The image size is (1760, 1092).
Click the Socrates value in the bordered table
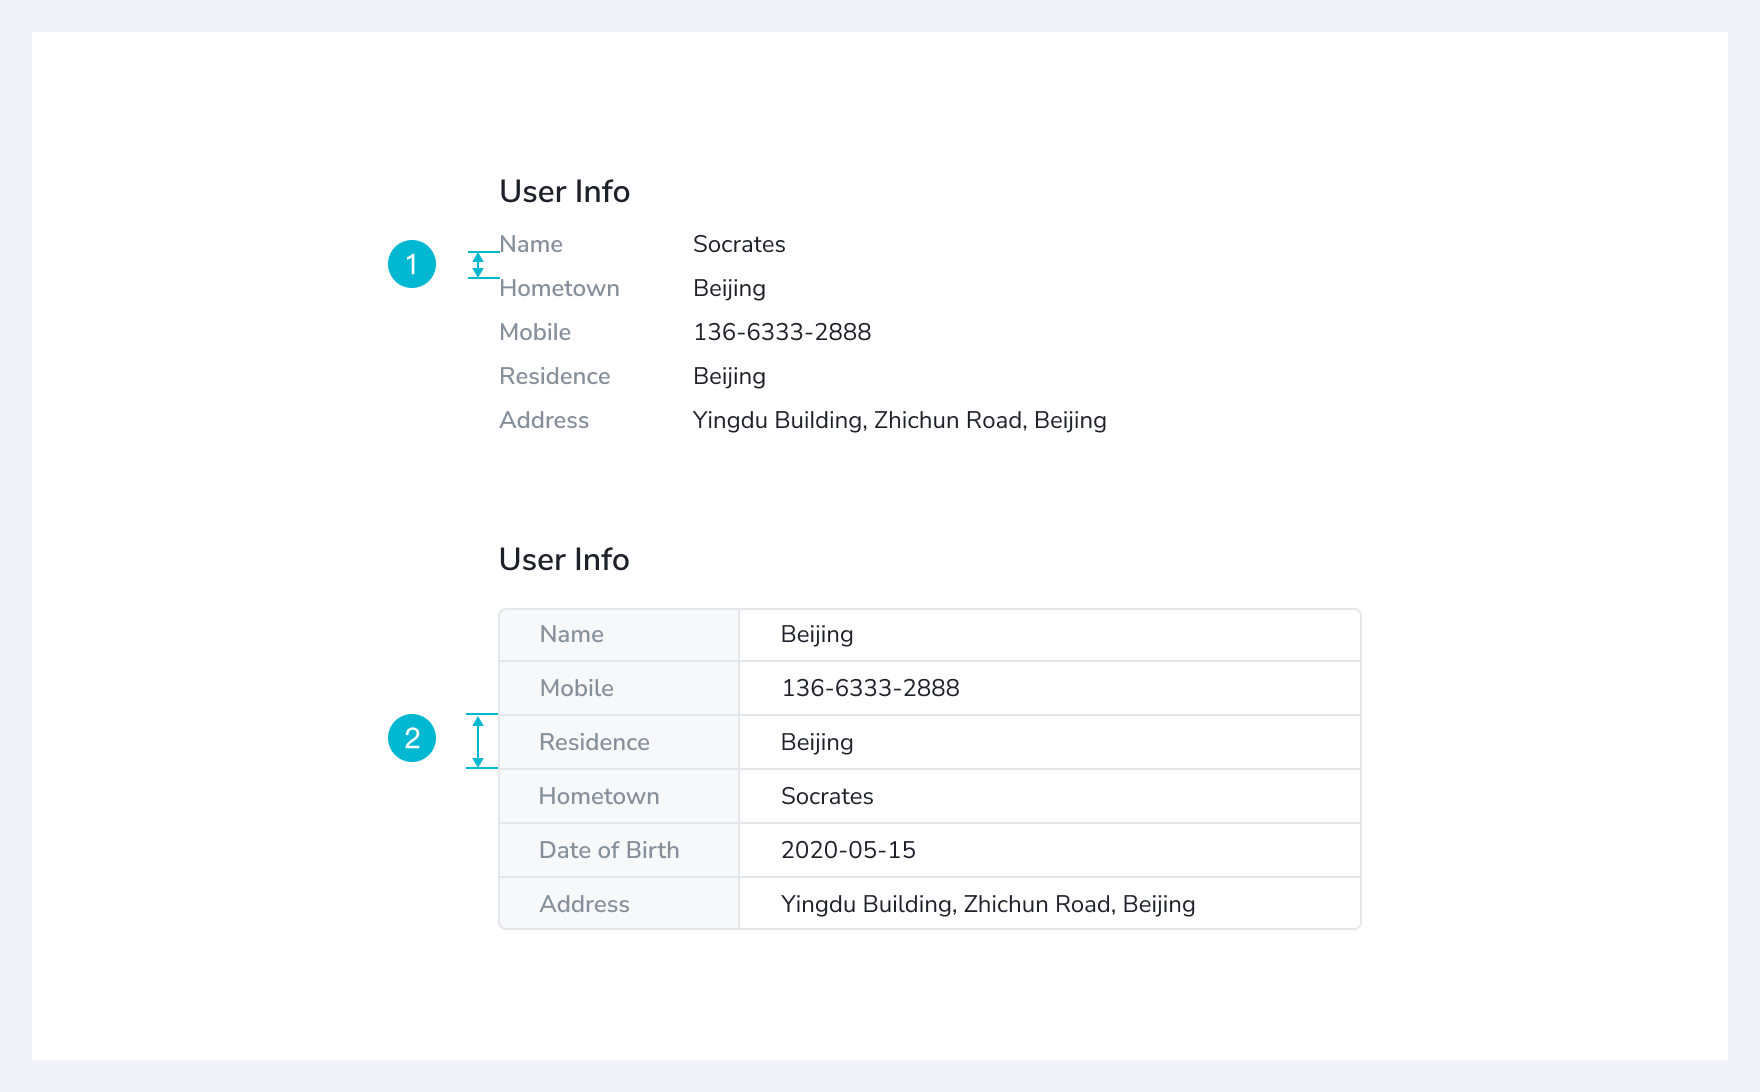827,796
